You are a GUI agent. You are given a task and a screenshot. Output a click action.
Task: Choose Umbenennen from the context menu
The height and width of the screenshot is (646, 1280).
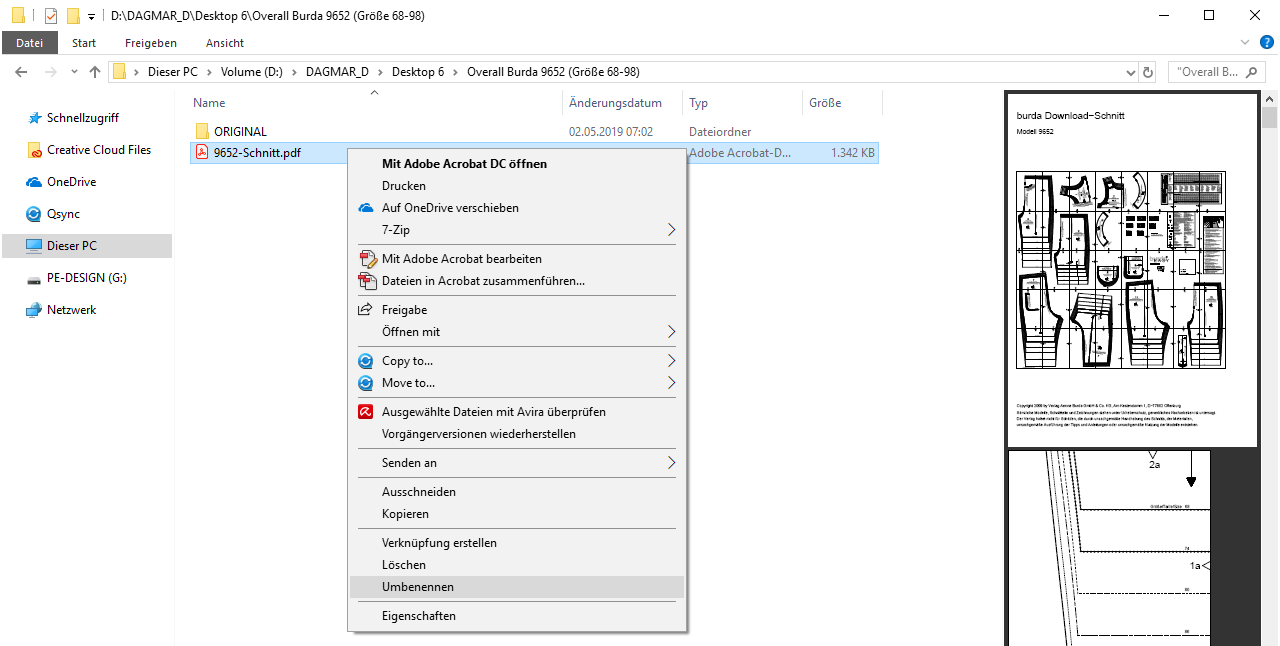(x=417, y=587)
